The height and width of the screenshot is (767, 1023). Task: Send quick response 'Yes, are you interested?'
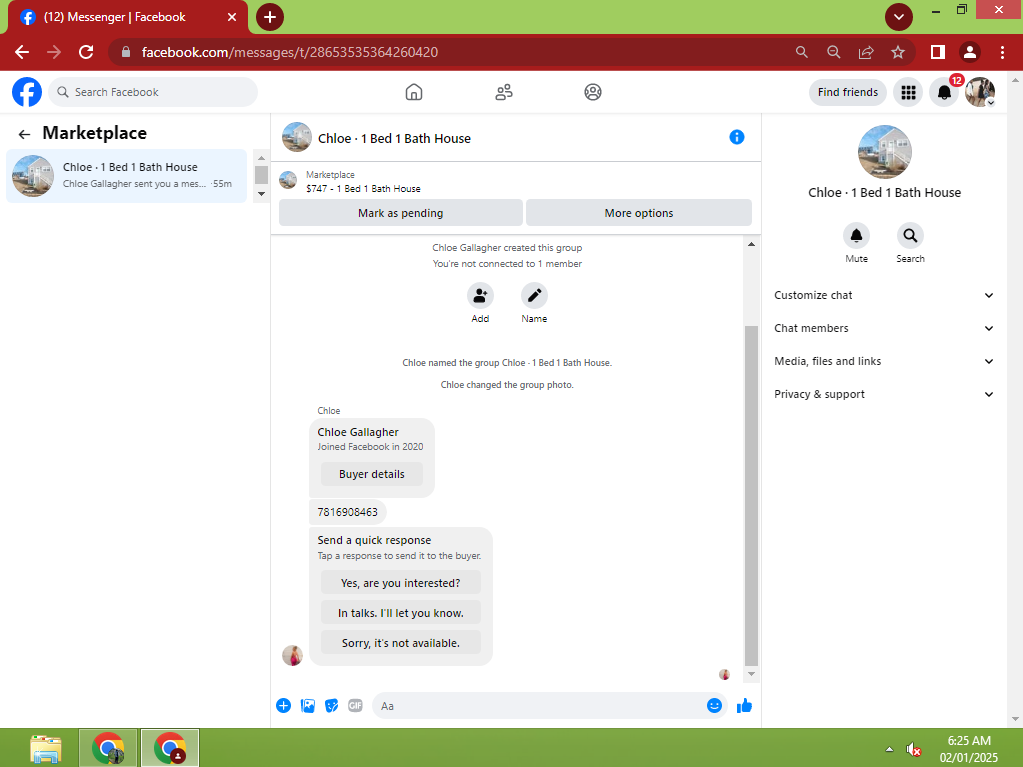click(401, 583)
